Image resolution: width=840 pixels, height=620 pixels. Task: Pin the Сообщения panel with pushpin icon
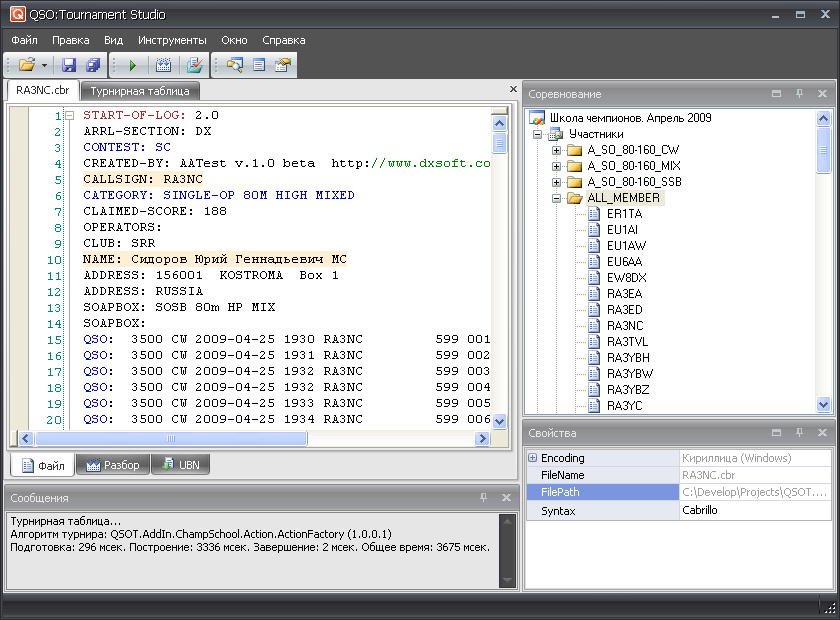[483, 497]
